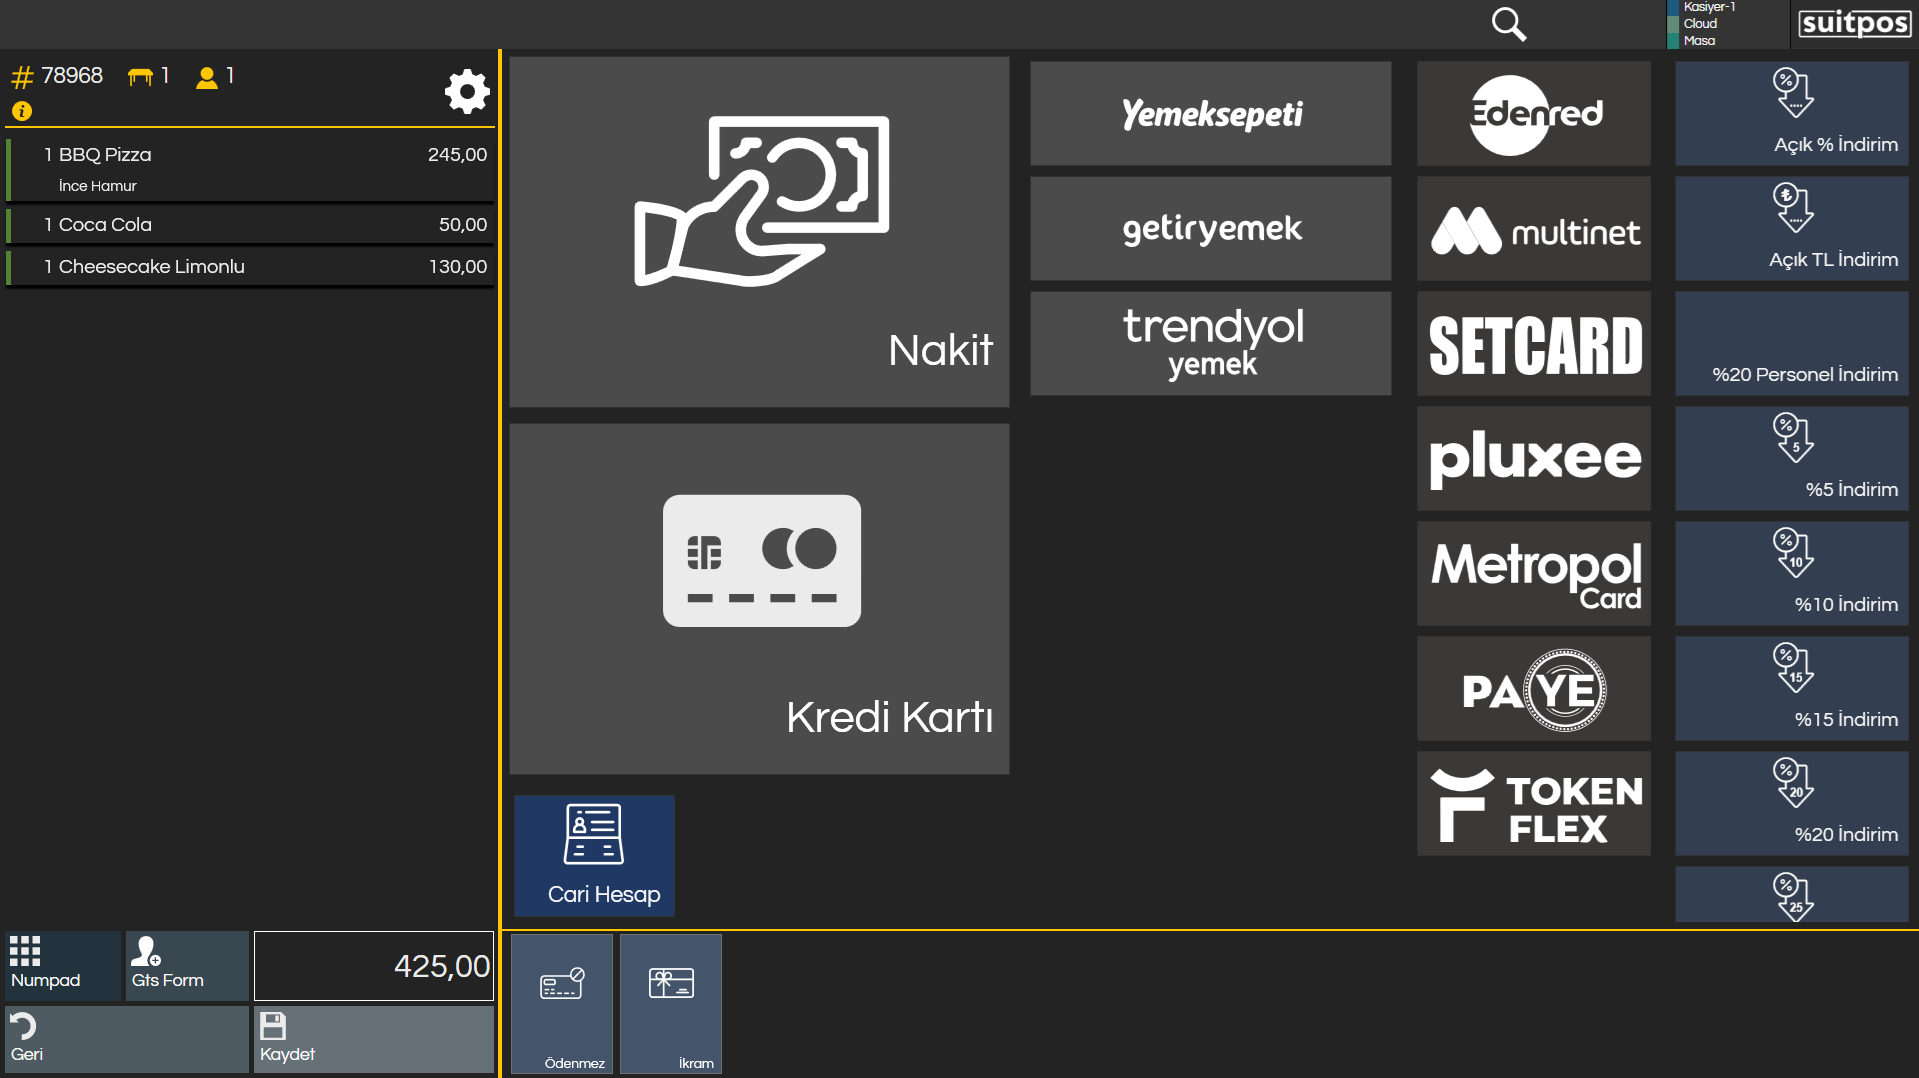
Task: Go back with Geri button
Action: pyautogui.click(x=126, y=1040)
